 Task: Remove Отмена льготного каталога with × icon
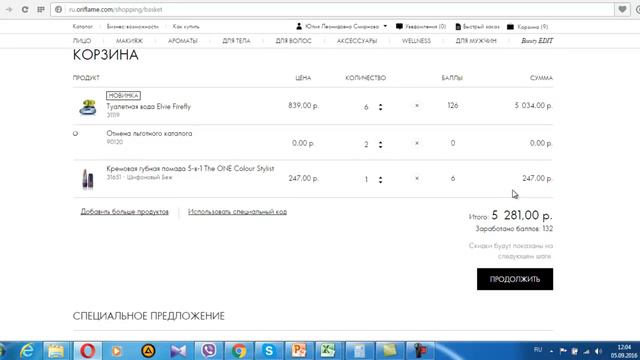417,143
